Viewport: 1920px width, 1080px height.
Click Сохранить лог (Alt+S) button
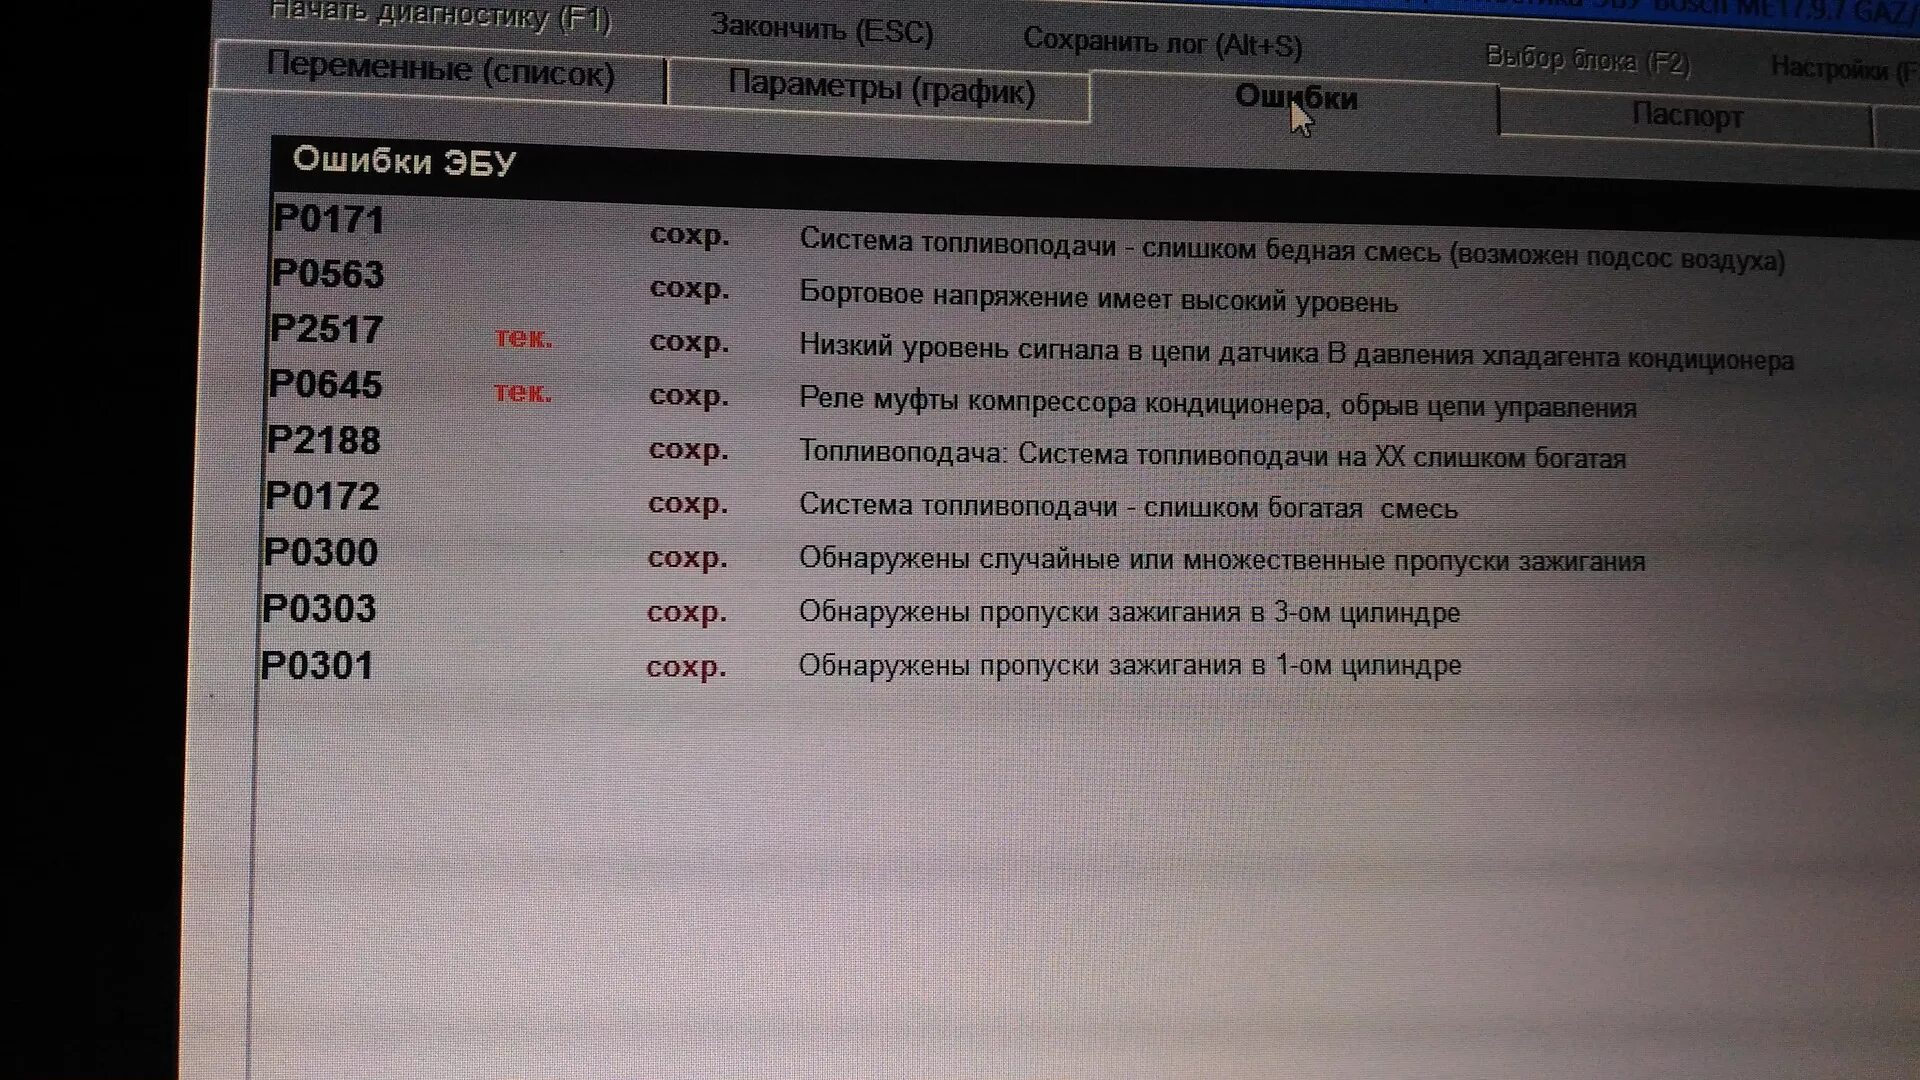[1163, 43]
